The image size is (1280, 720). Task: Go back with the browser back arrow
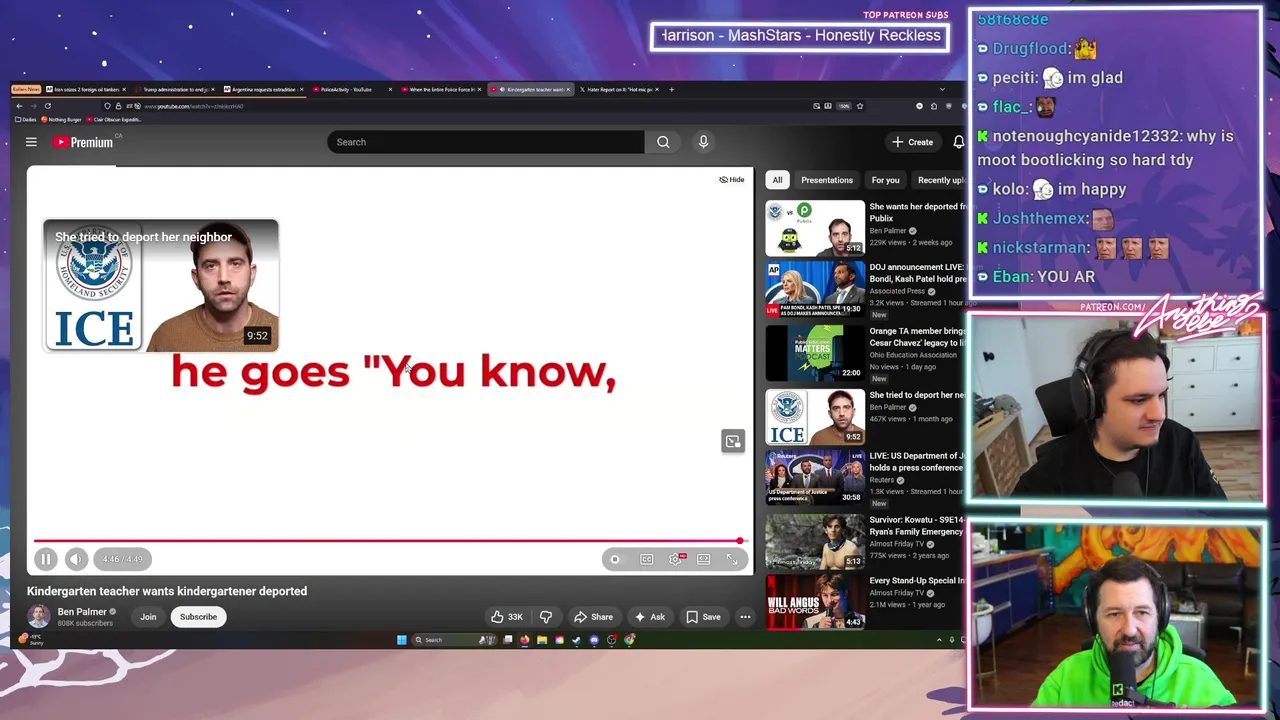(x=18, y=106)
